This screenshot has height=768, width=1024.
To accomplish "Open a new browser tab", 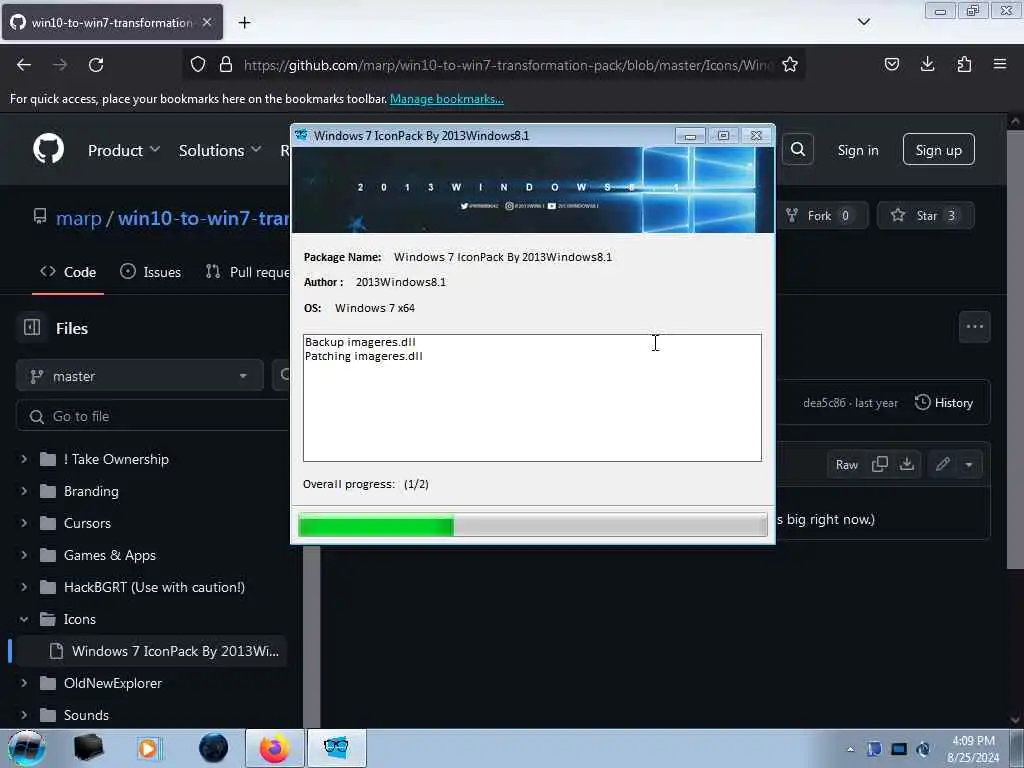I will 244,23.
